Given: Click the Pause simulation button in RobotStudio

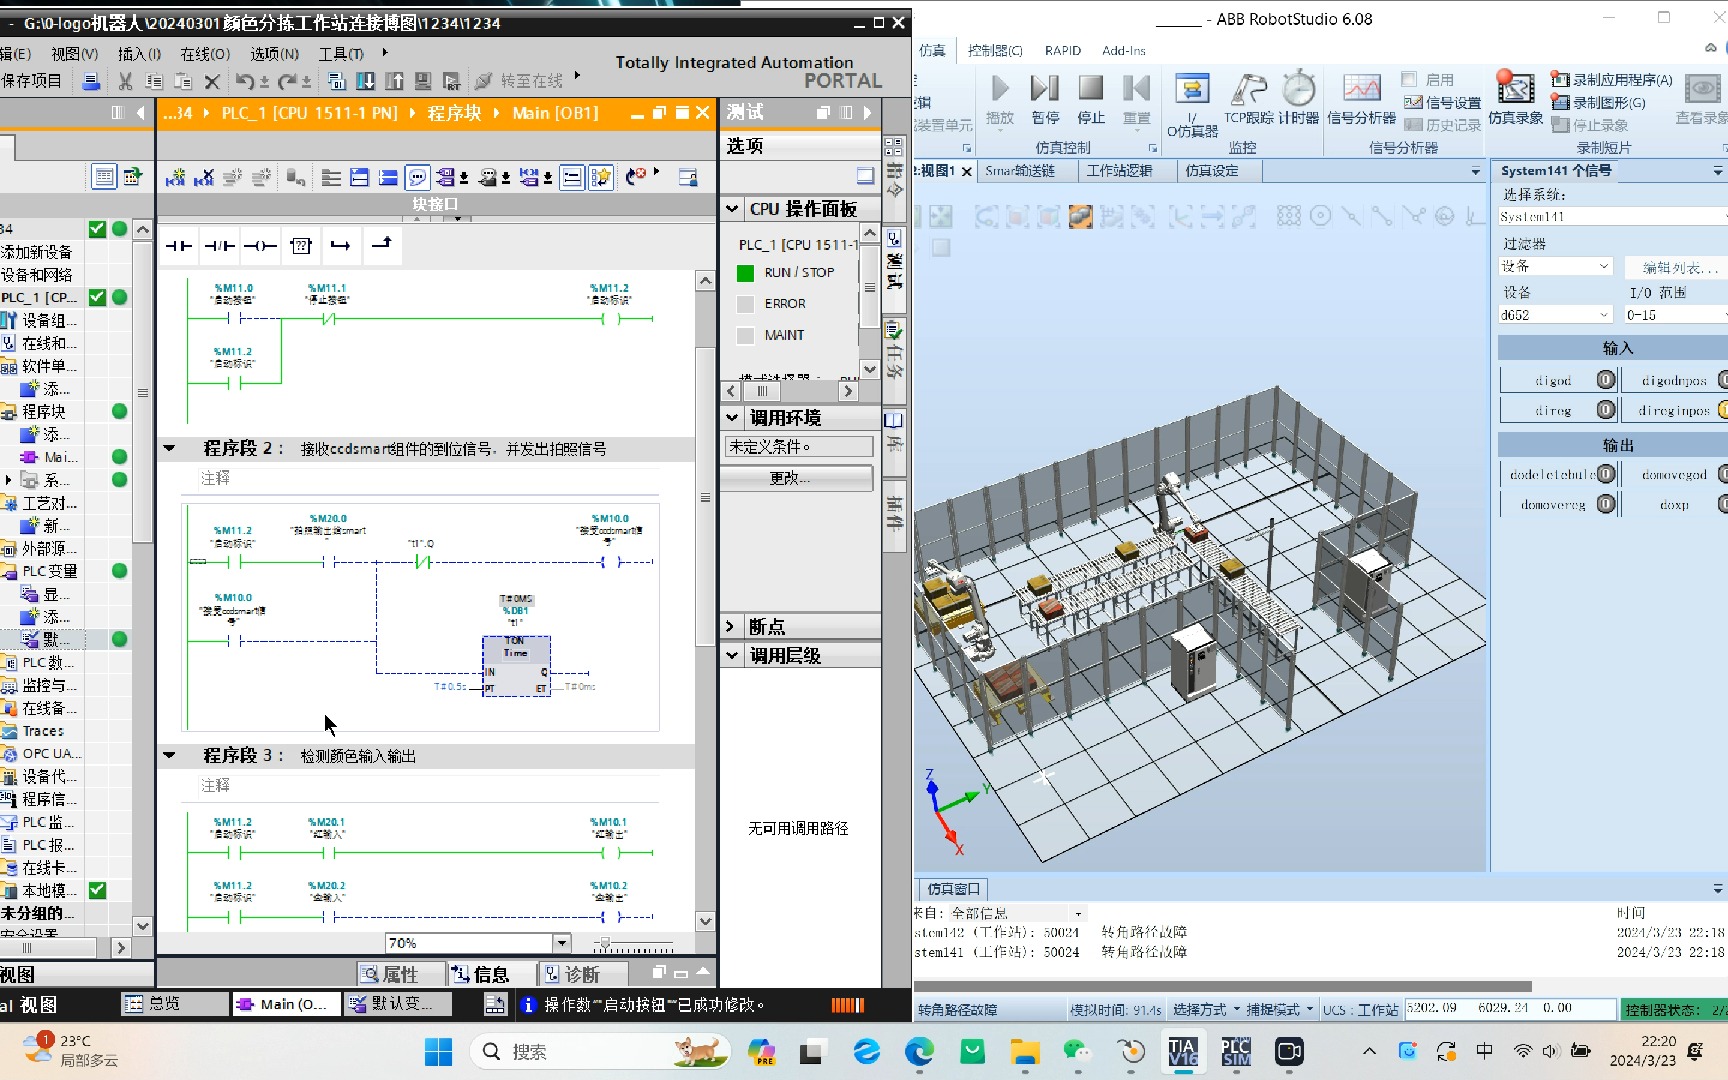Looking at the screenshot, I should click(x=1045, y=98).
